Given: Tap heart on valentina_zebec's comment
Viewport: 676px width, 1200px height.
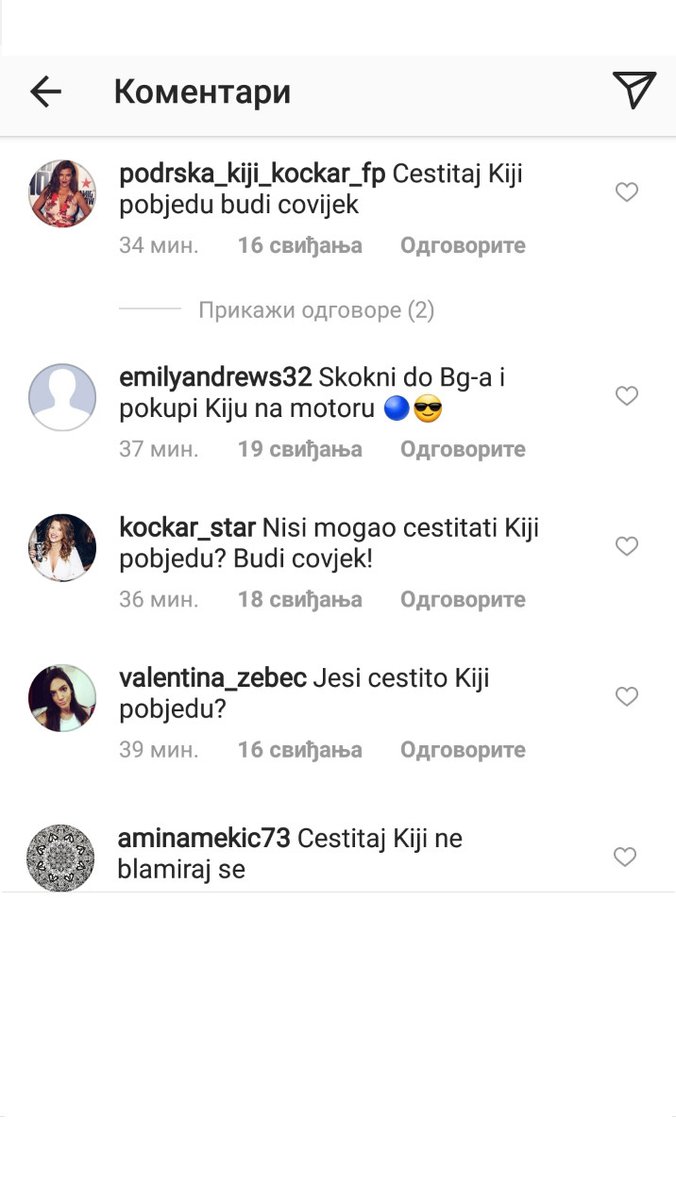Looking at the screenshot, I should (x=627, y=696).
